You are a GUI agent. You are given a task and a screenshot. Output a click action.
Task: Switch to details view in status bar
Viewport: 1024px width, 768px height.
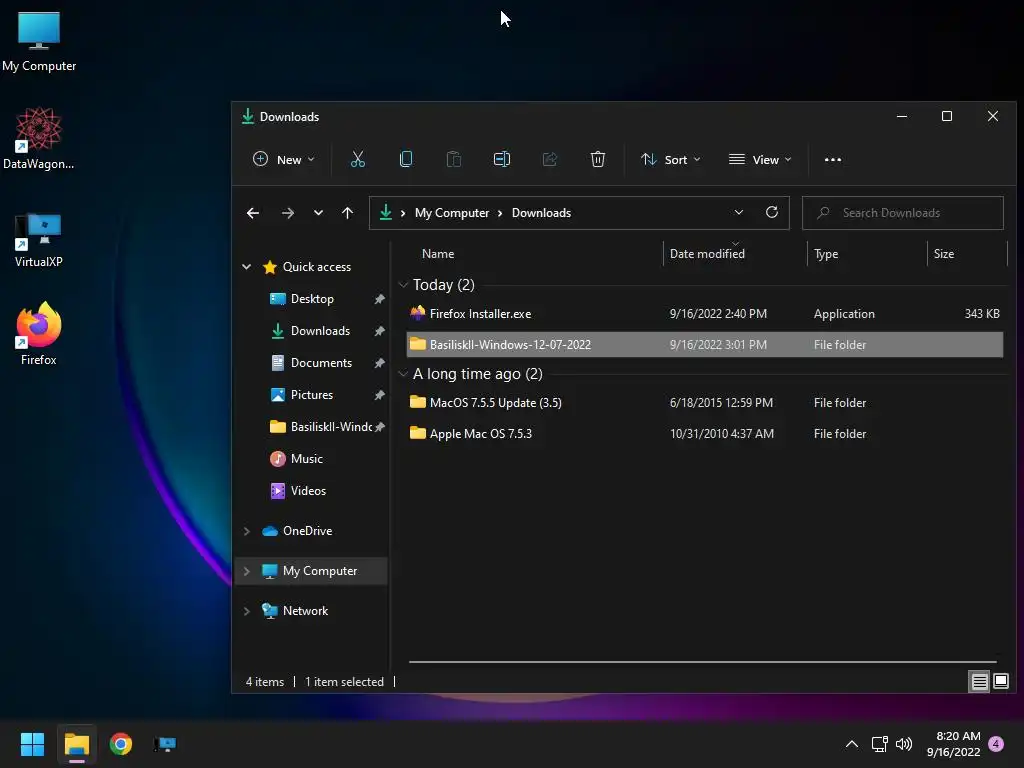pyautogui.click(x=979, y=682)
